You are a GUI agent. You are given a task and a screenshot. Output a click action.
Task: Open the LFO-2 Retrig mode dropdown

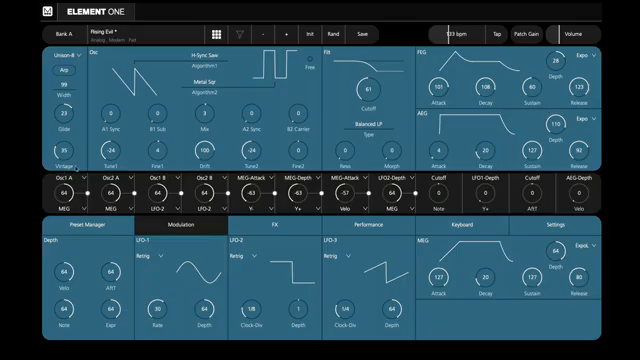point(243,256)
